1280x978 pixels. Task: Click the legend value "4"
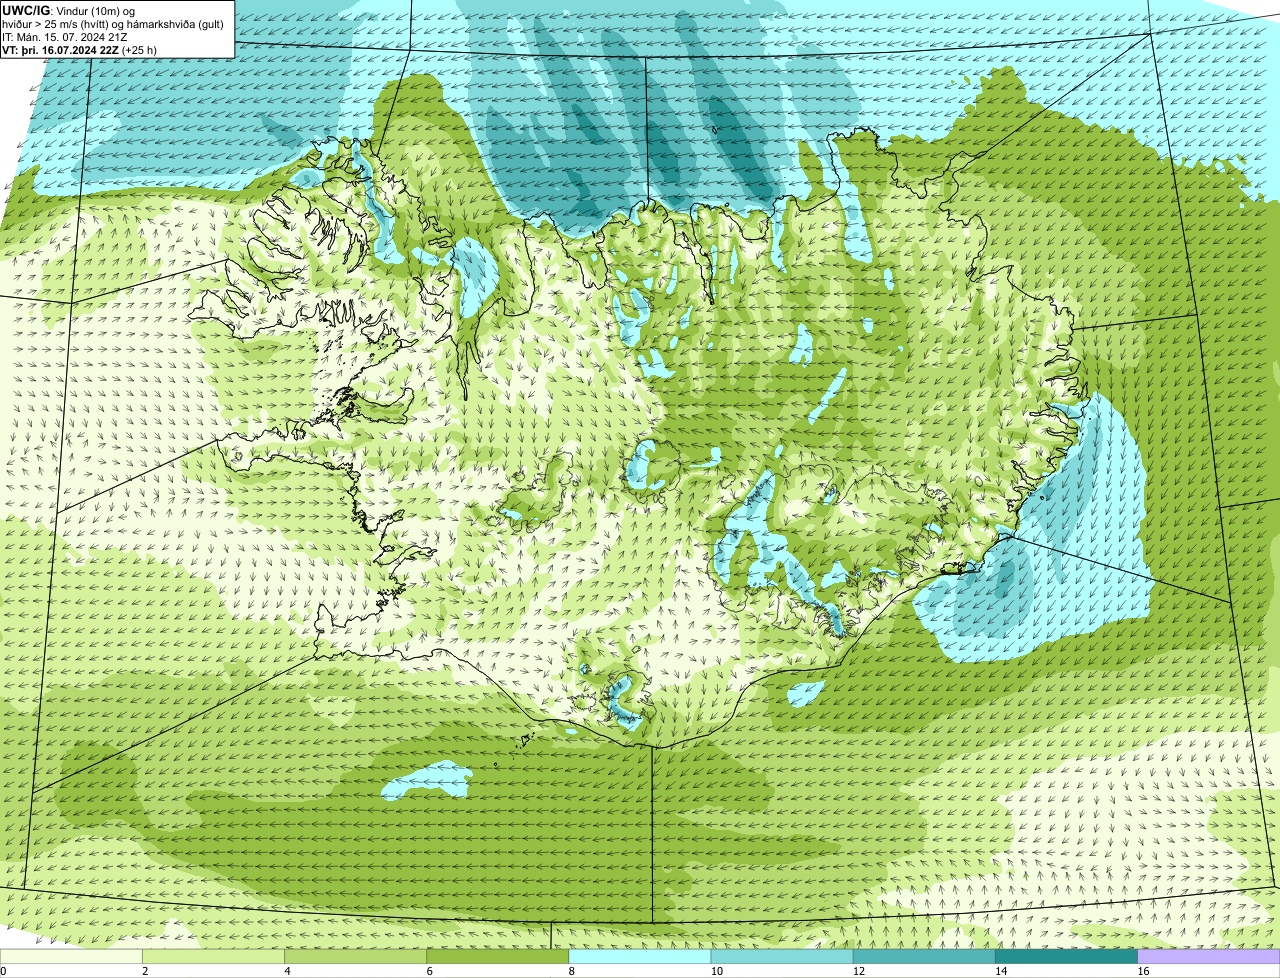288,971
